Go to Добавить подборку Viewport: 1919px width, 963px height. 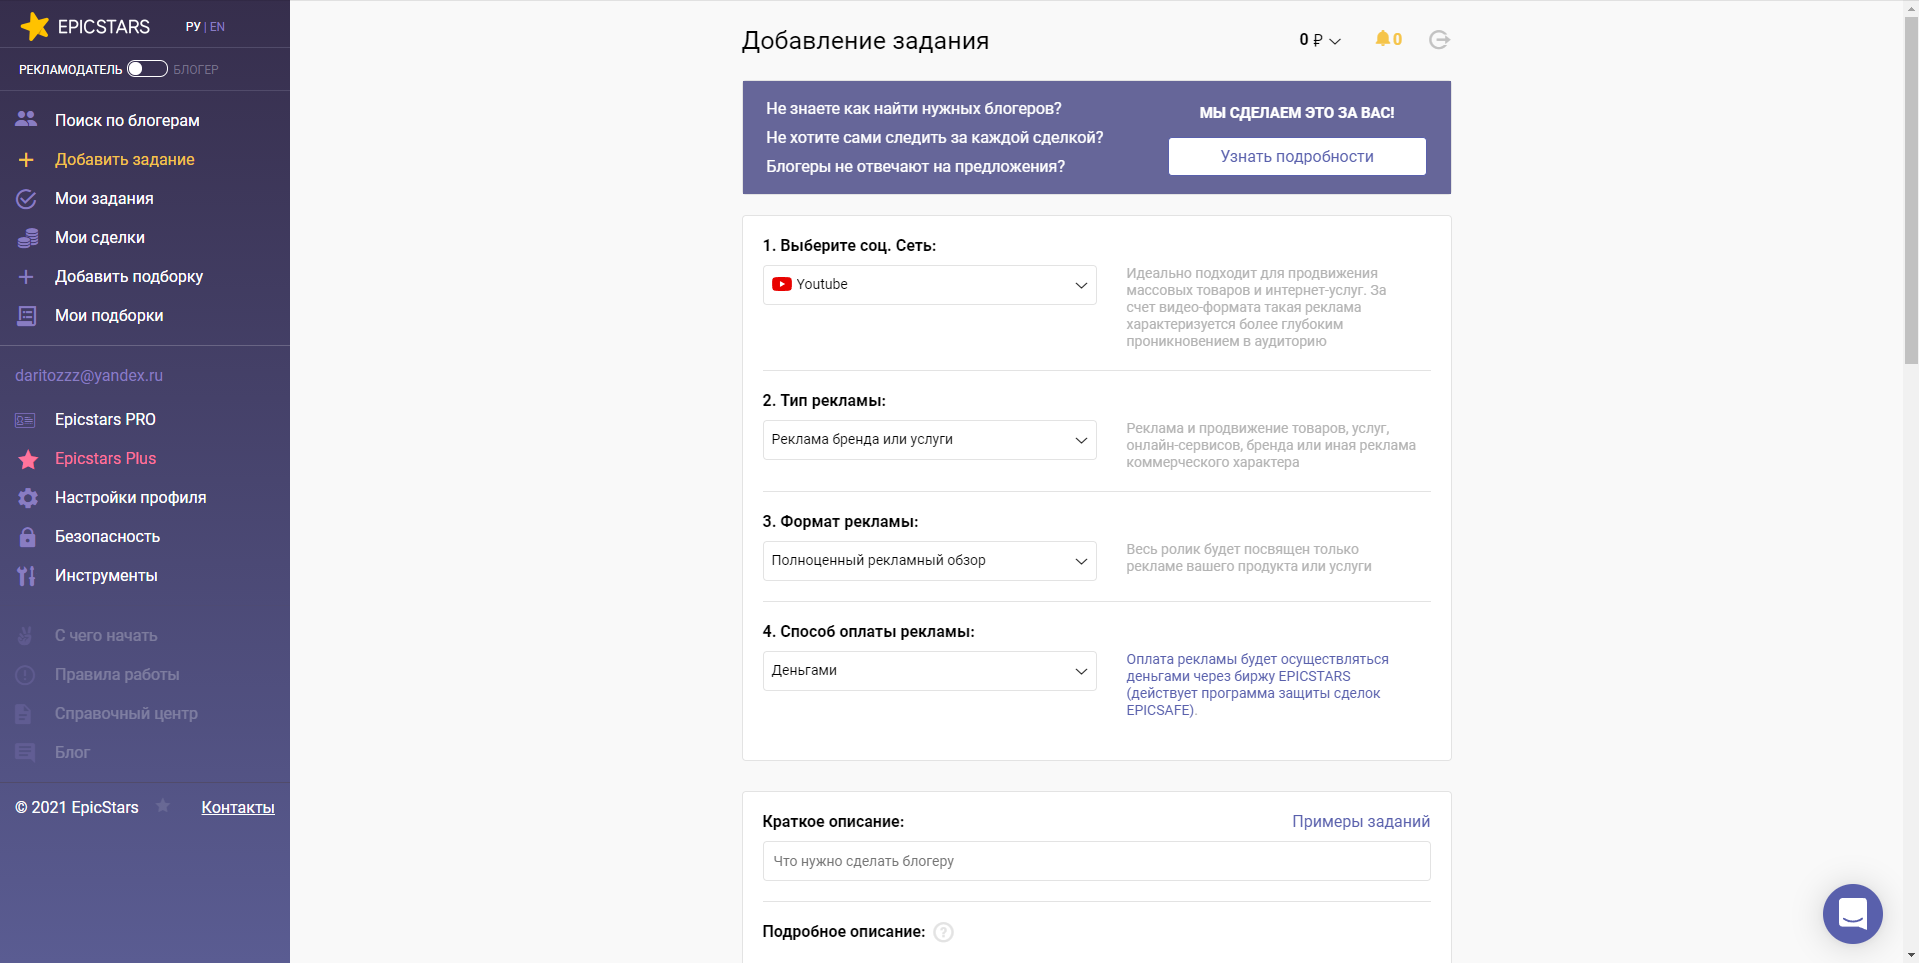129,276
